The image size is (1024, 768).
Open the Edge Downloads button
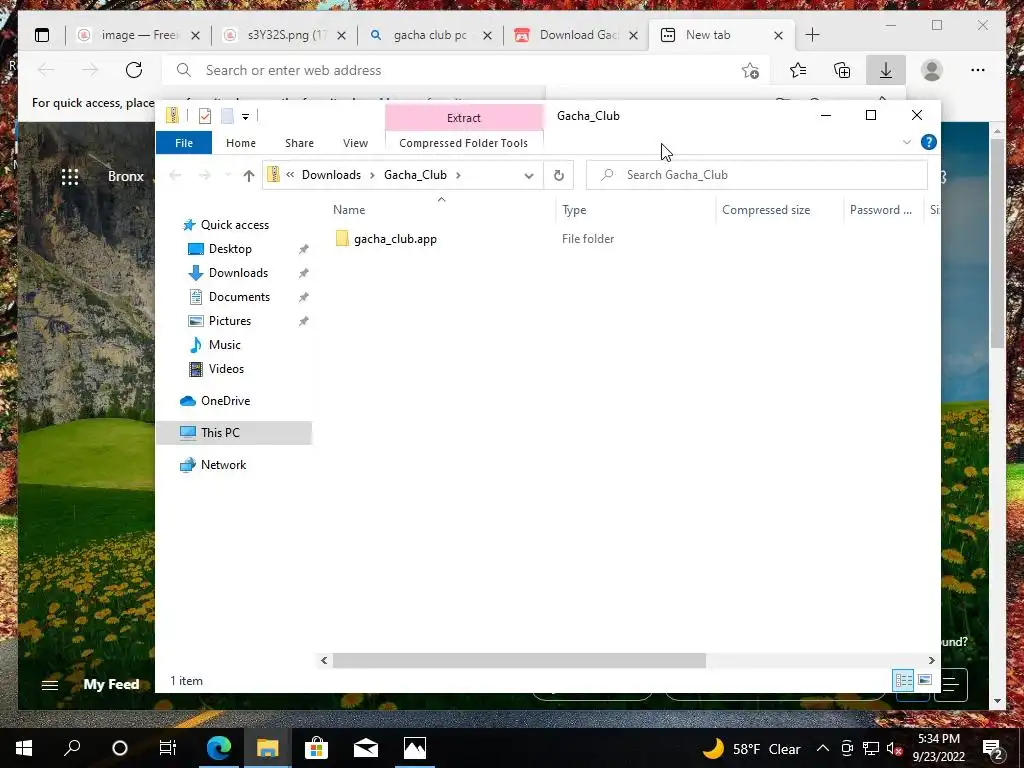click(886, 70)
